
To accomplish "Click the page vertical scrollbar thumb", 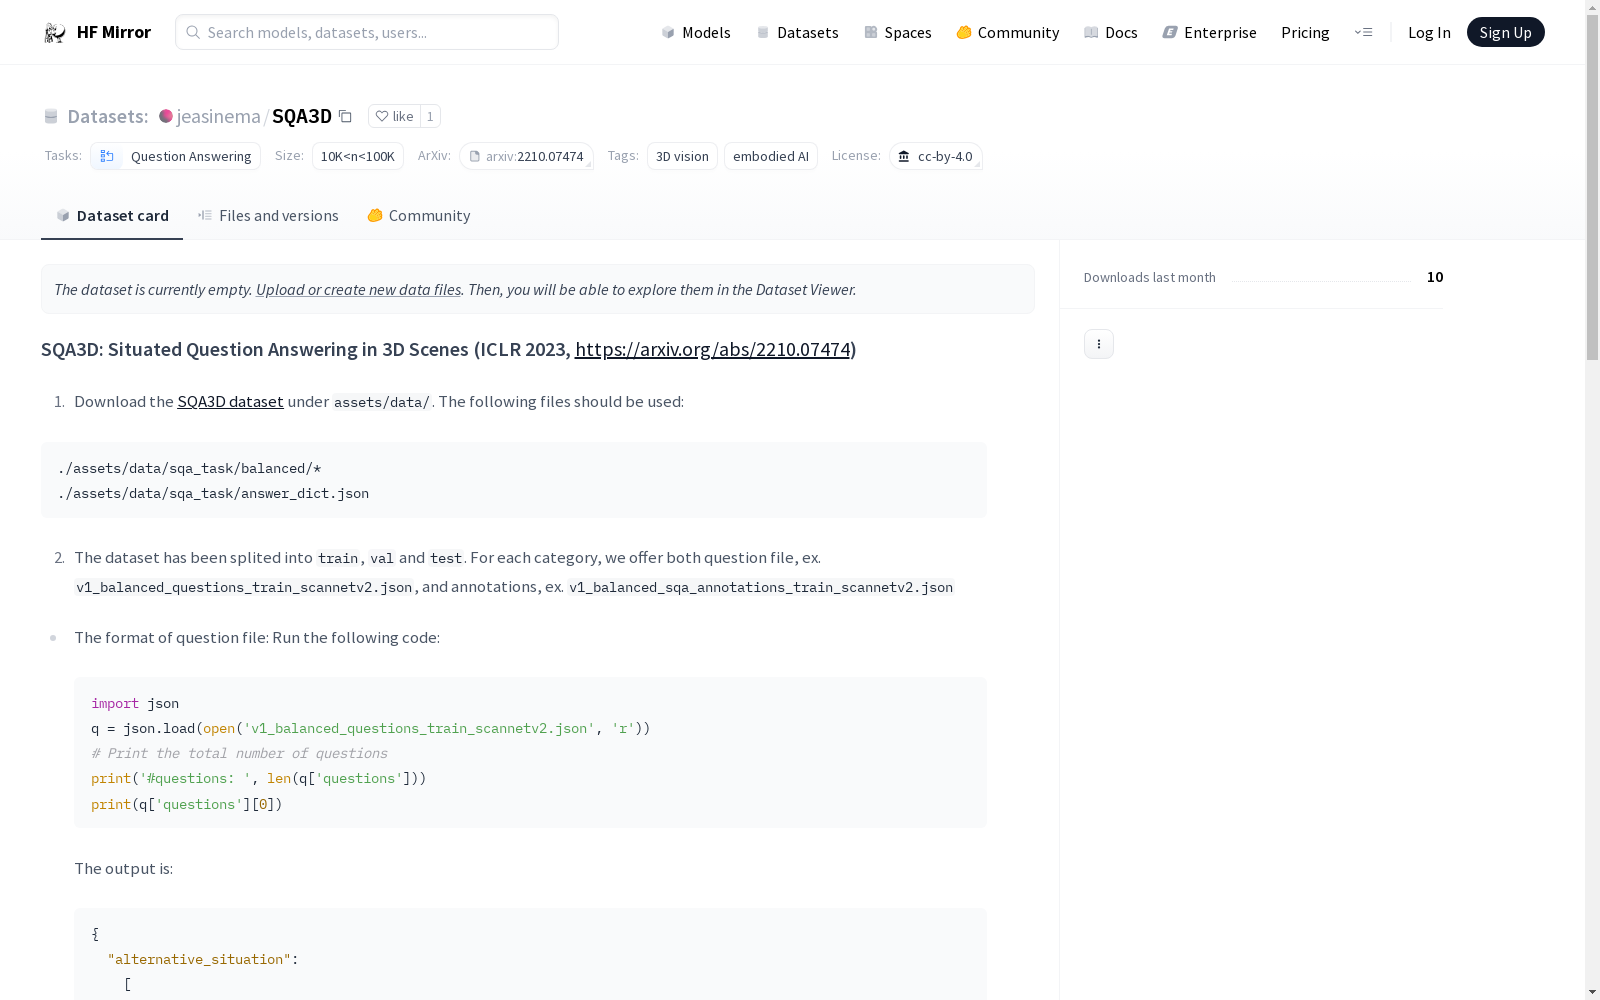I will tap(1592, 187).
